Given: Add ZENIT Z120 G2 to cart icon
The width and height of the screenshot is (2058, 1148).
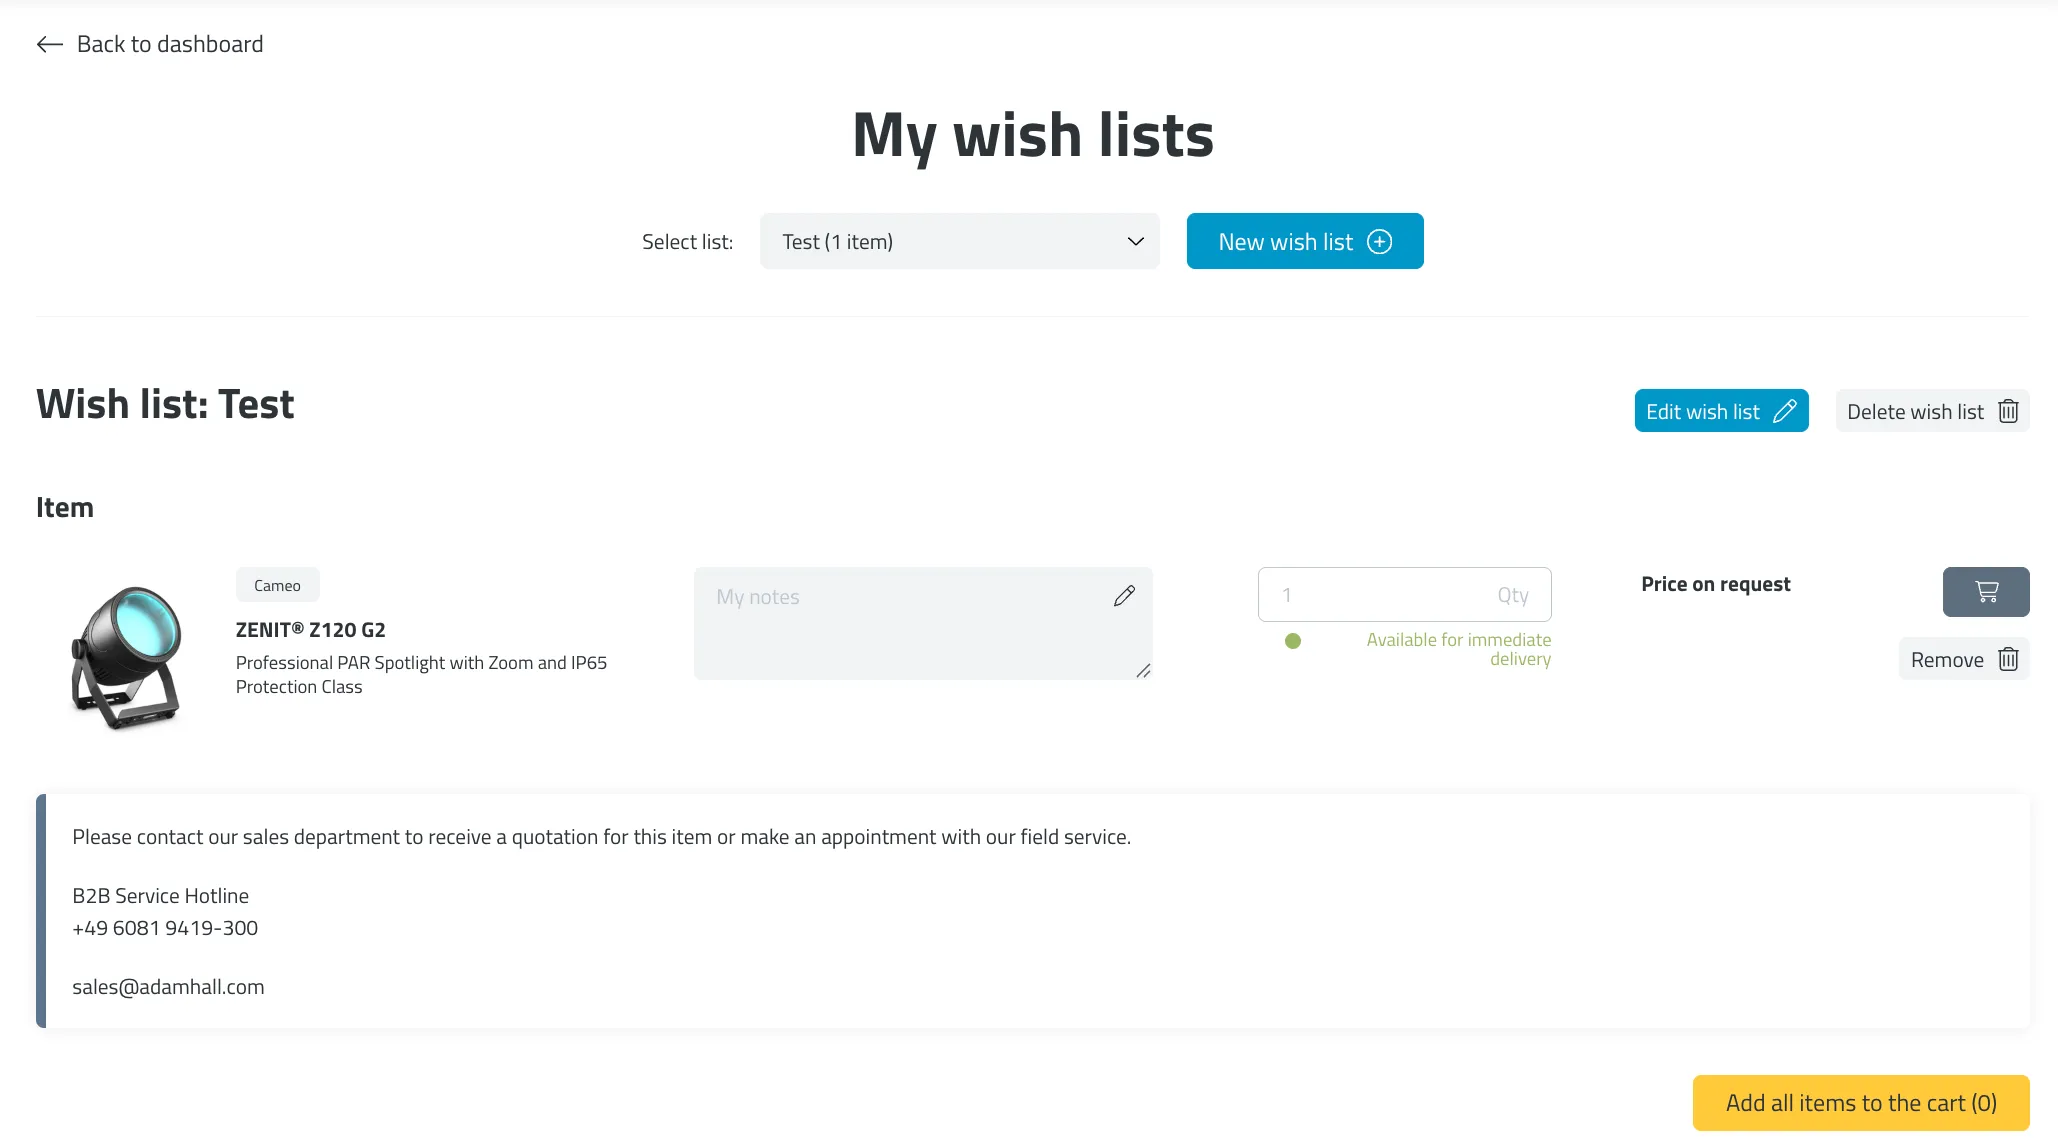Looking at the screenshot, I should click(1985, 592).
